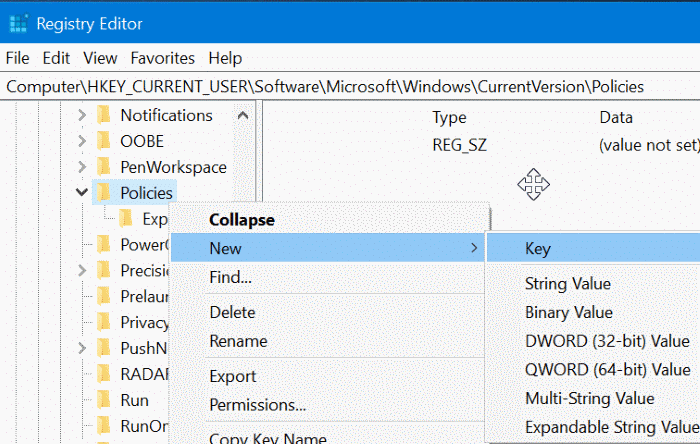Select the Notifications tree key label
This screenshot has width=700, height=444.
tap(167, 115)
